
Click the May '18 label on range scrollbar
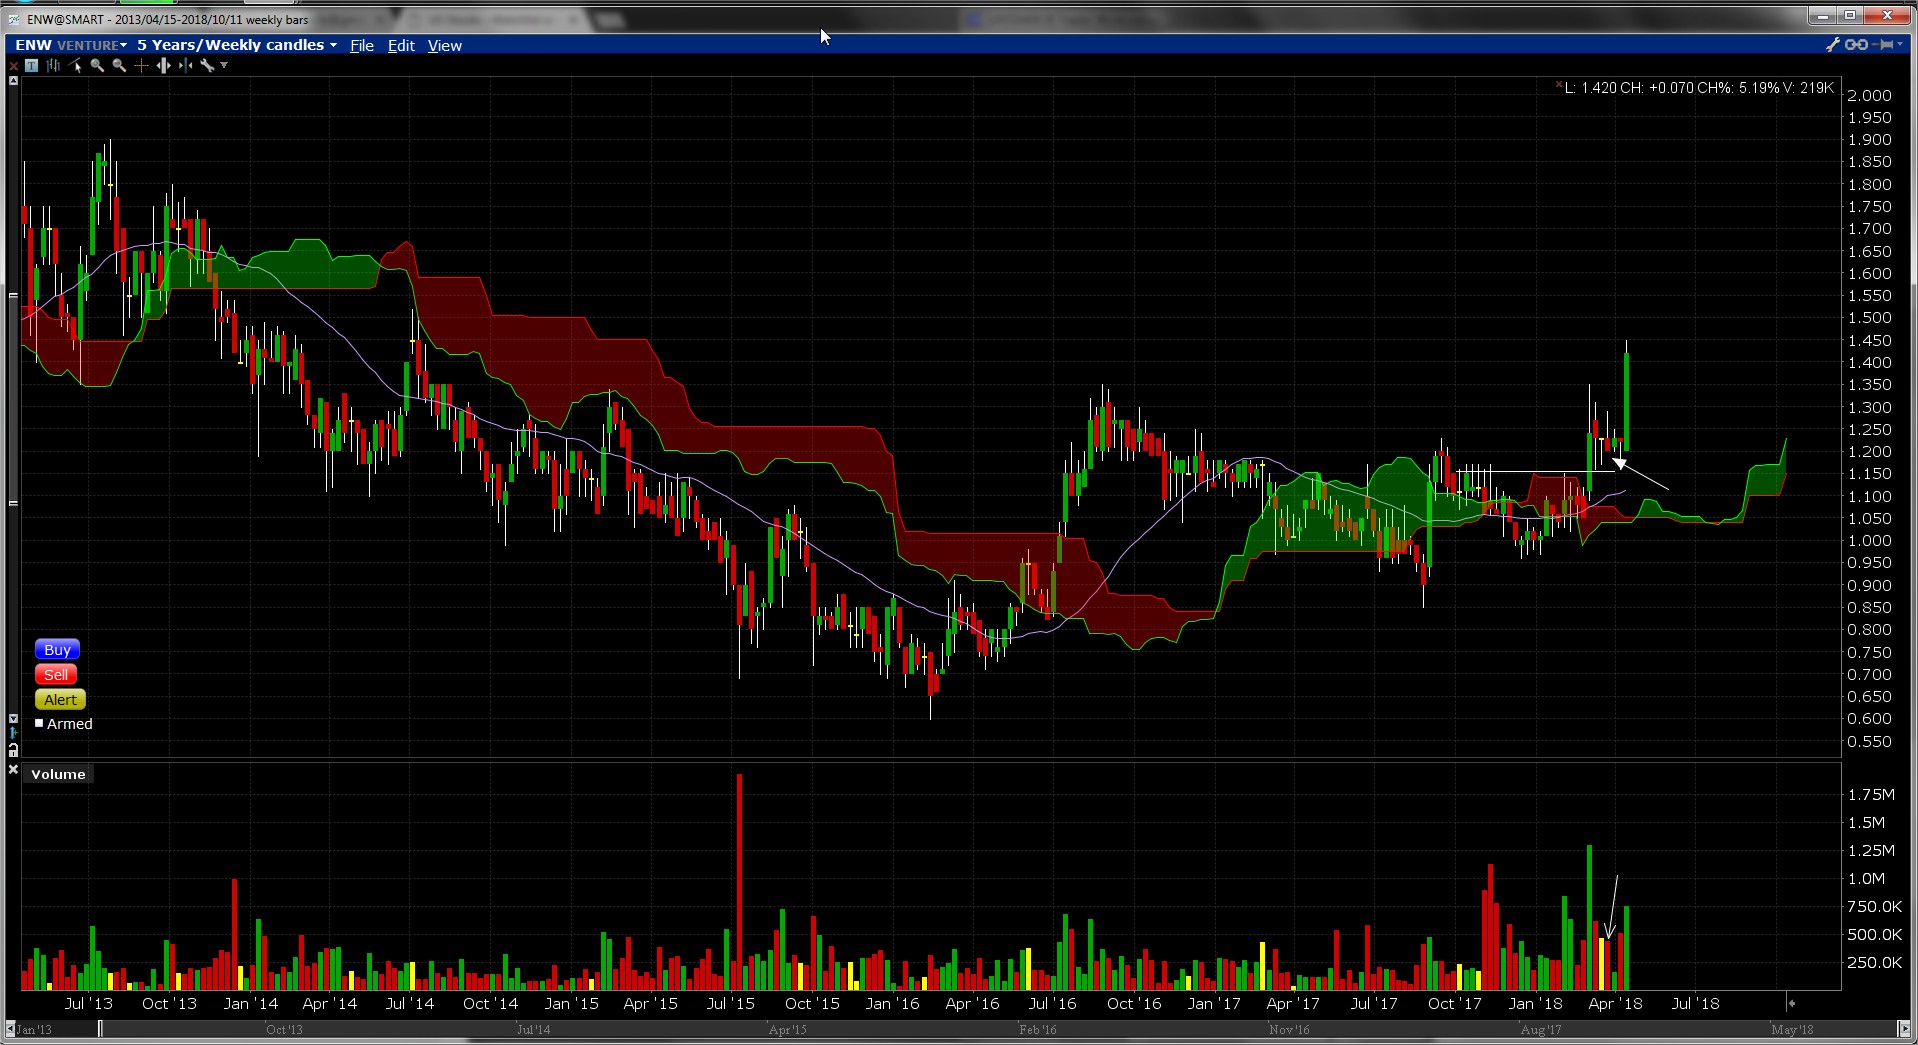coord(1792,1029)
